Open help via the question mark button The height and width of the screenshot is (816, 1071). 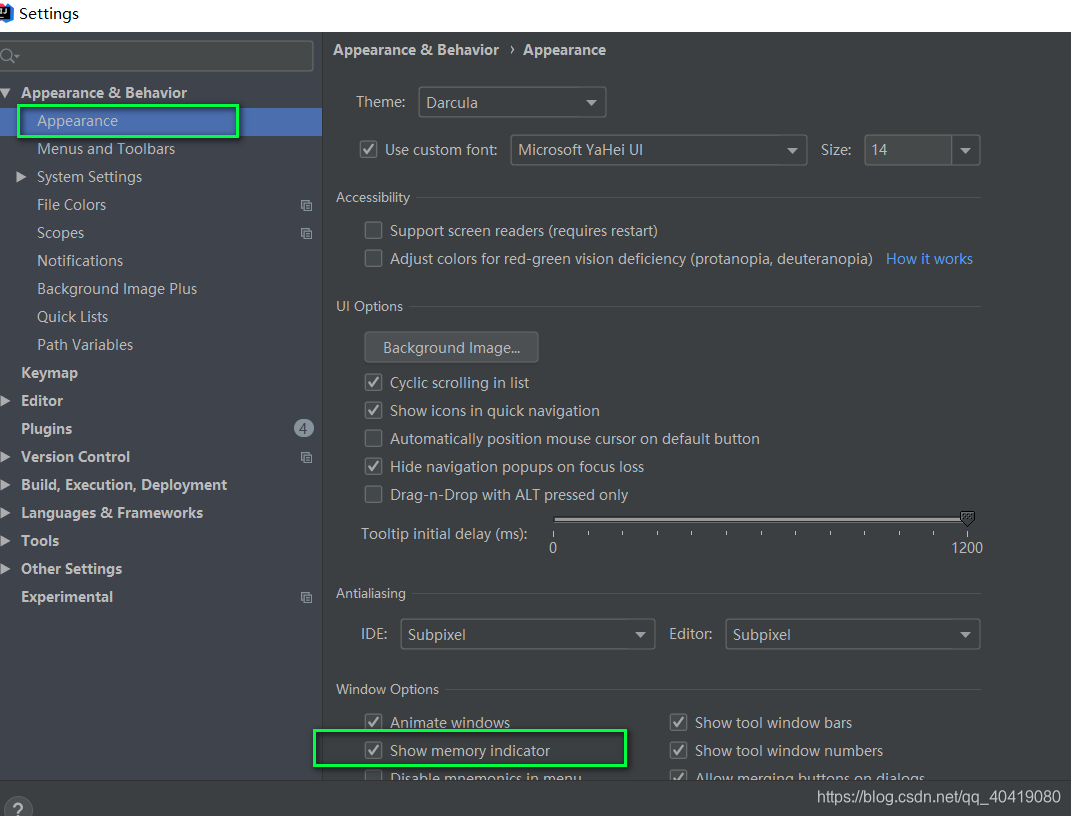[x=18, y=808]
